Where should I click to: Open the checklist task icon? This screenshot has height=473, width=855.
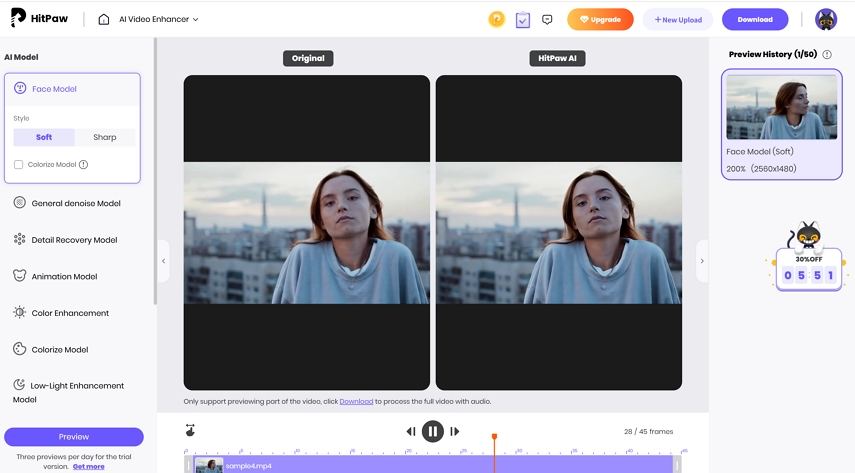tap(522, 20)
